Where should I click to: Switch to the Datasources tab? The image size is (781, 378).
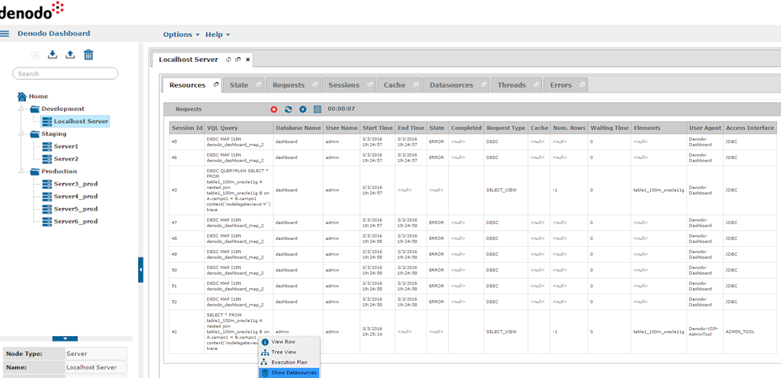coord(451,85)
